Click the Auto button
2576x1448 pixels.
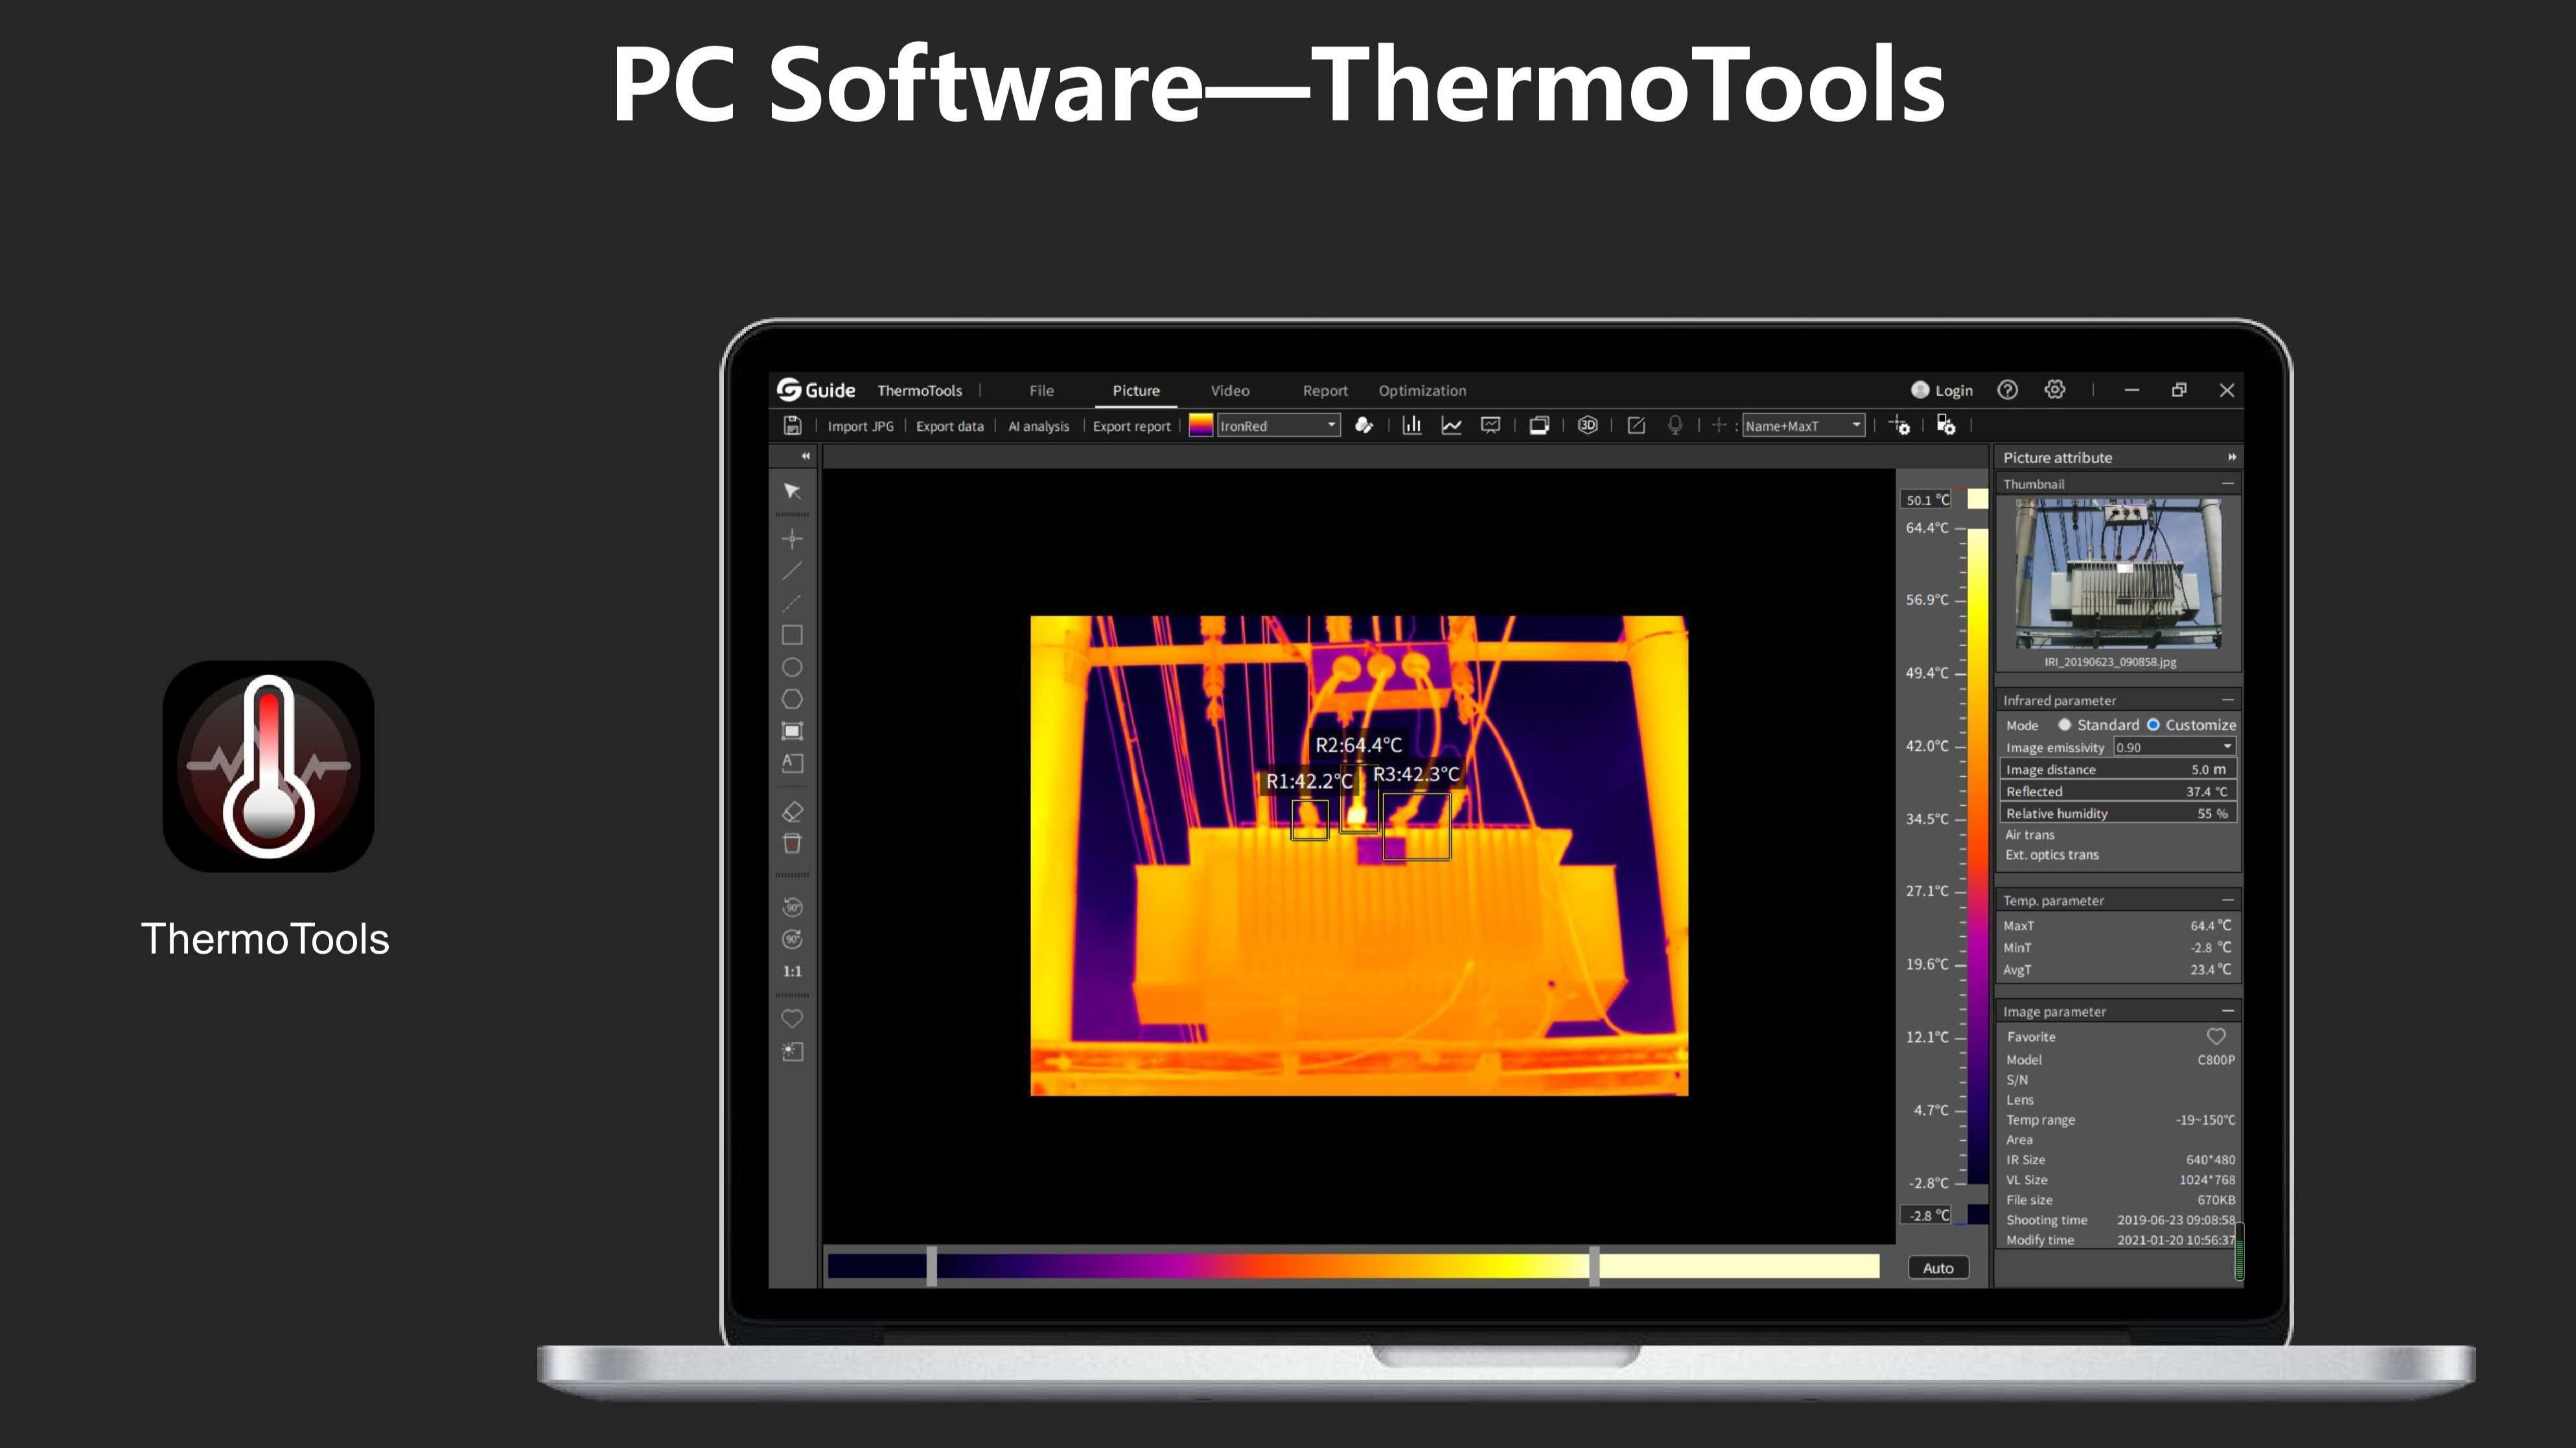(1937, 1268)
